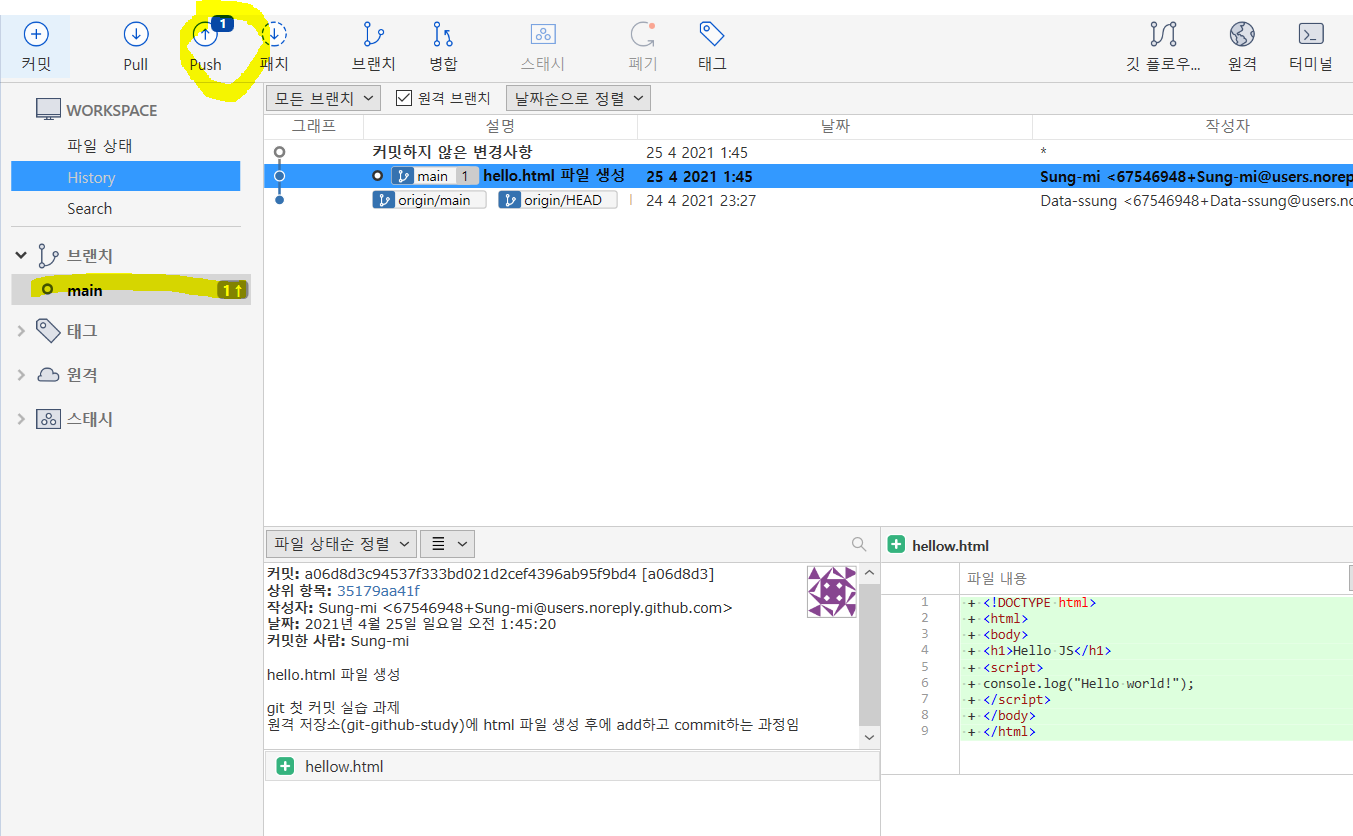Image resolution: width=1353 pixels, height=836 pixels.
Task: Toggle the 원격 브랜치 checkbox
Action: pos(404,98)
